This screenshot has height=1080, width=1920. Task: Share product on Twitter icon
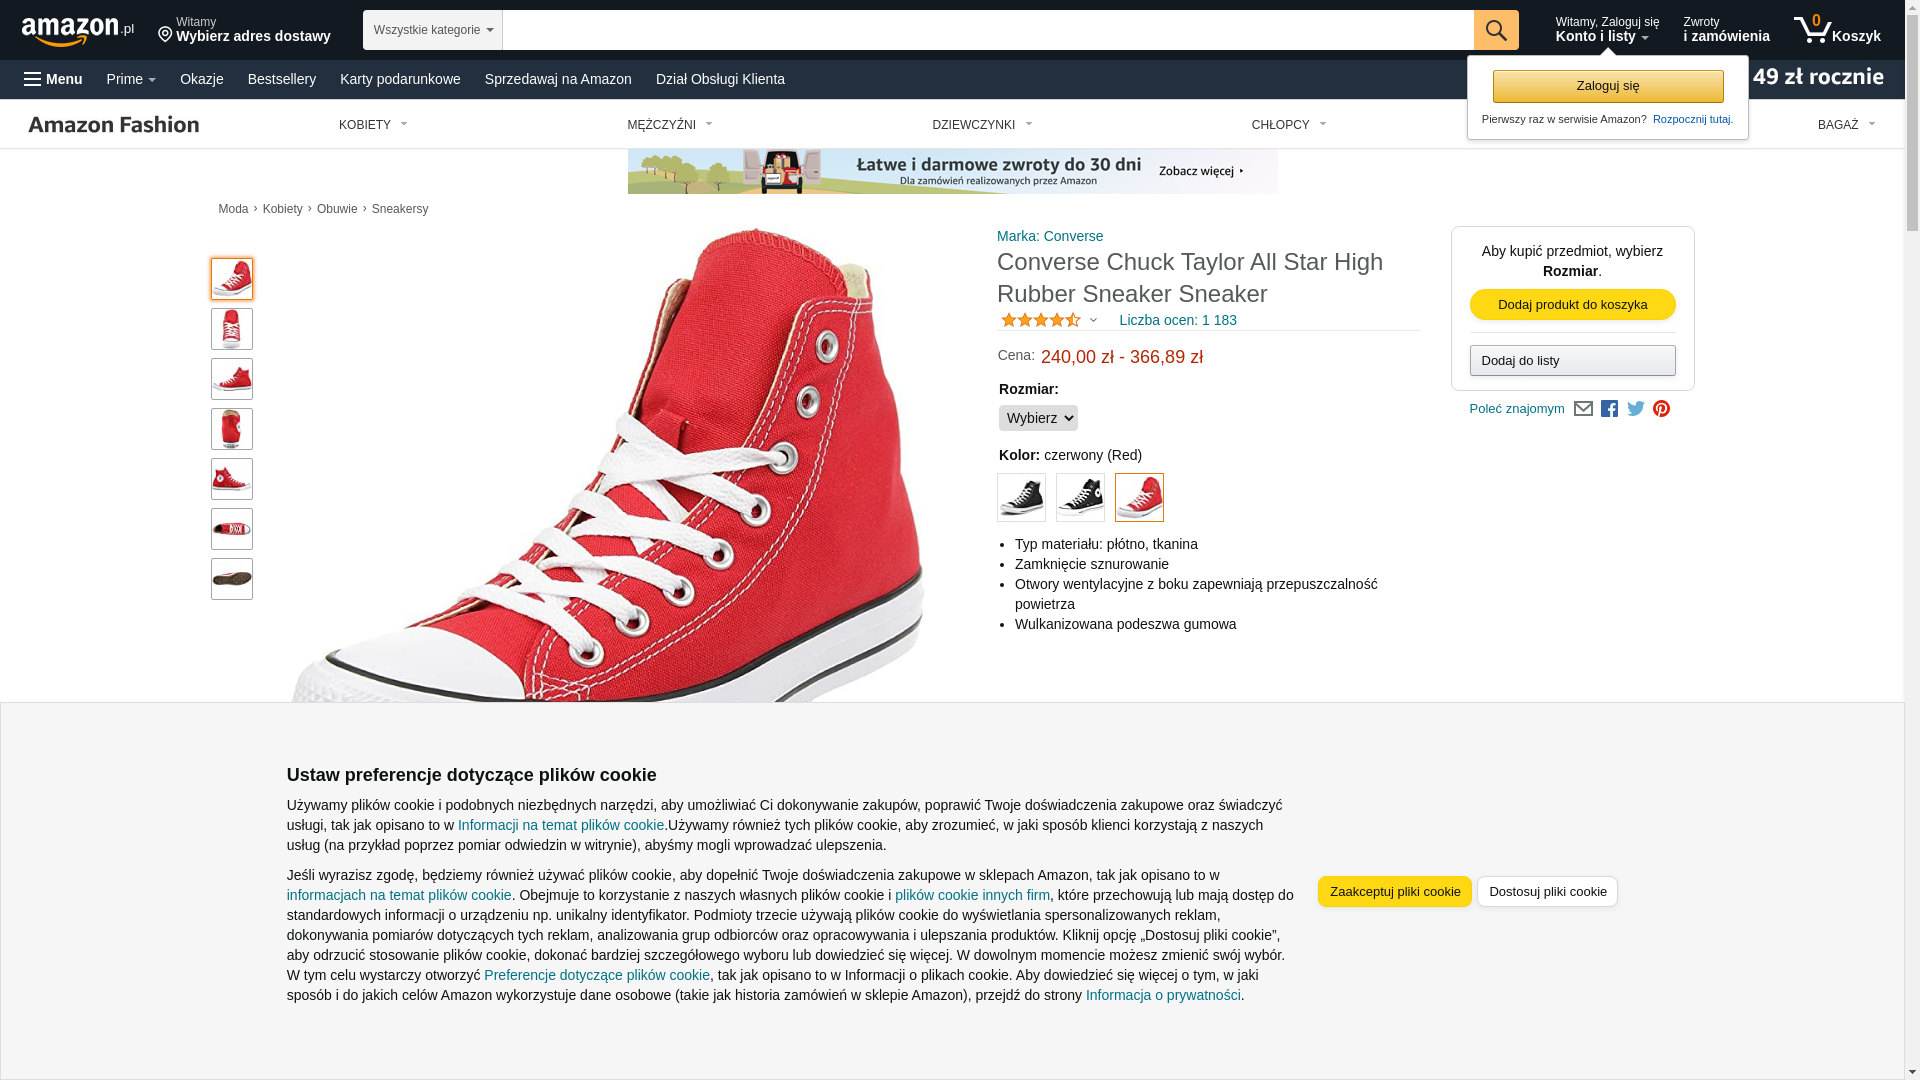1636,409
